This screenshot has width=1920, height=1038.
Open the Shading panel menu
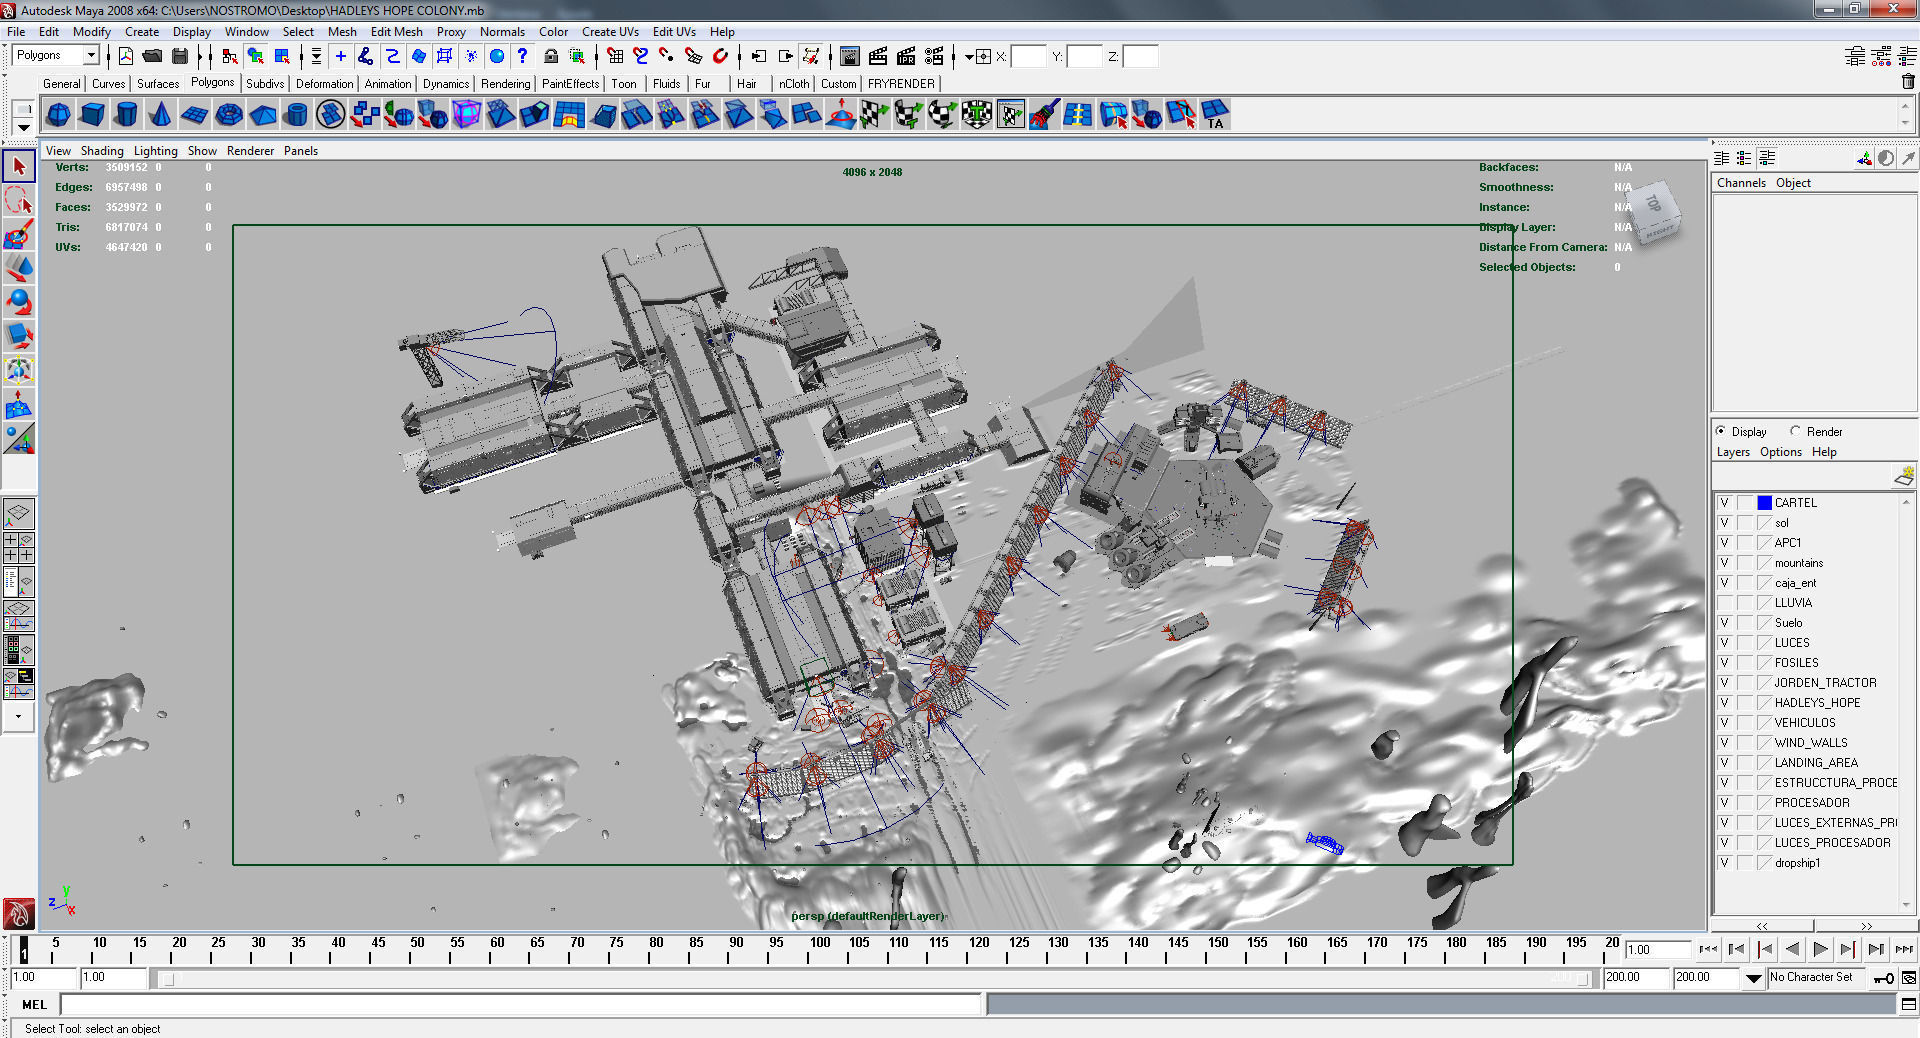(x=102, y=151)
